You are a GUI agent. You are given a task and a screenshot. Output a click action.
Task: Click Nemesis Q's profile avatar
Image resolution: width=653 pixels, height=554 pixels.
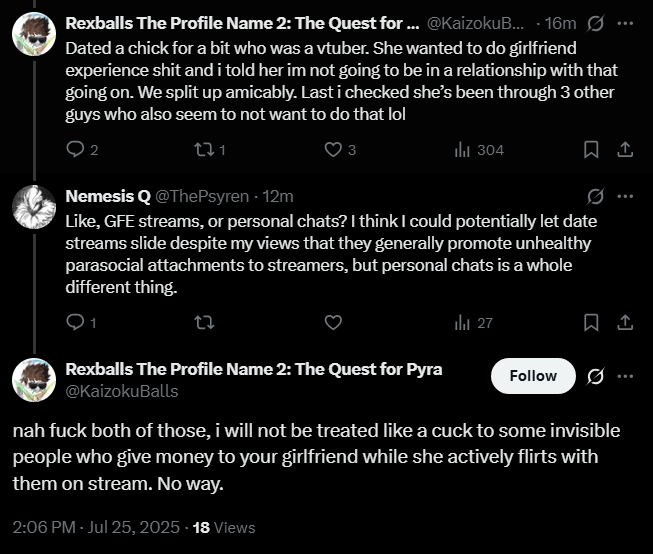[33, 207]
